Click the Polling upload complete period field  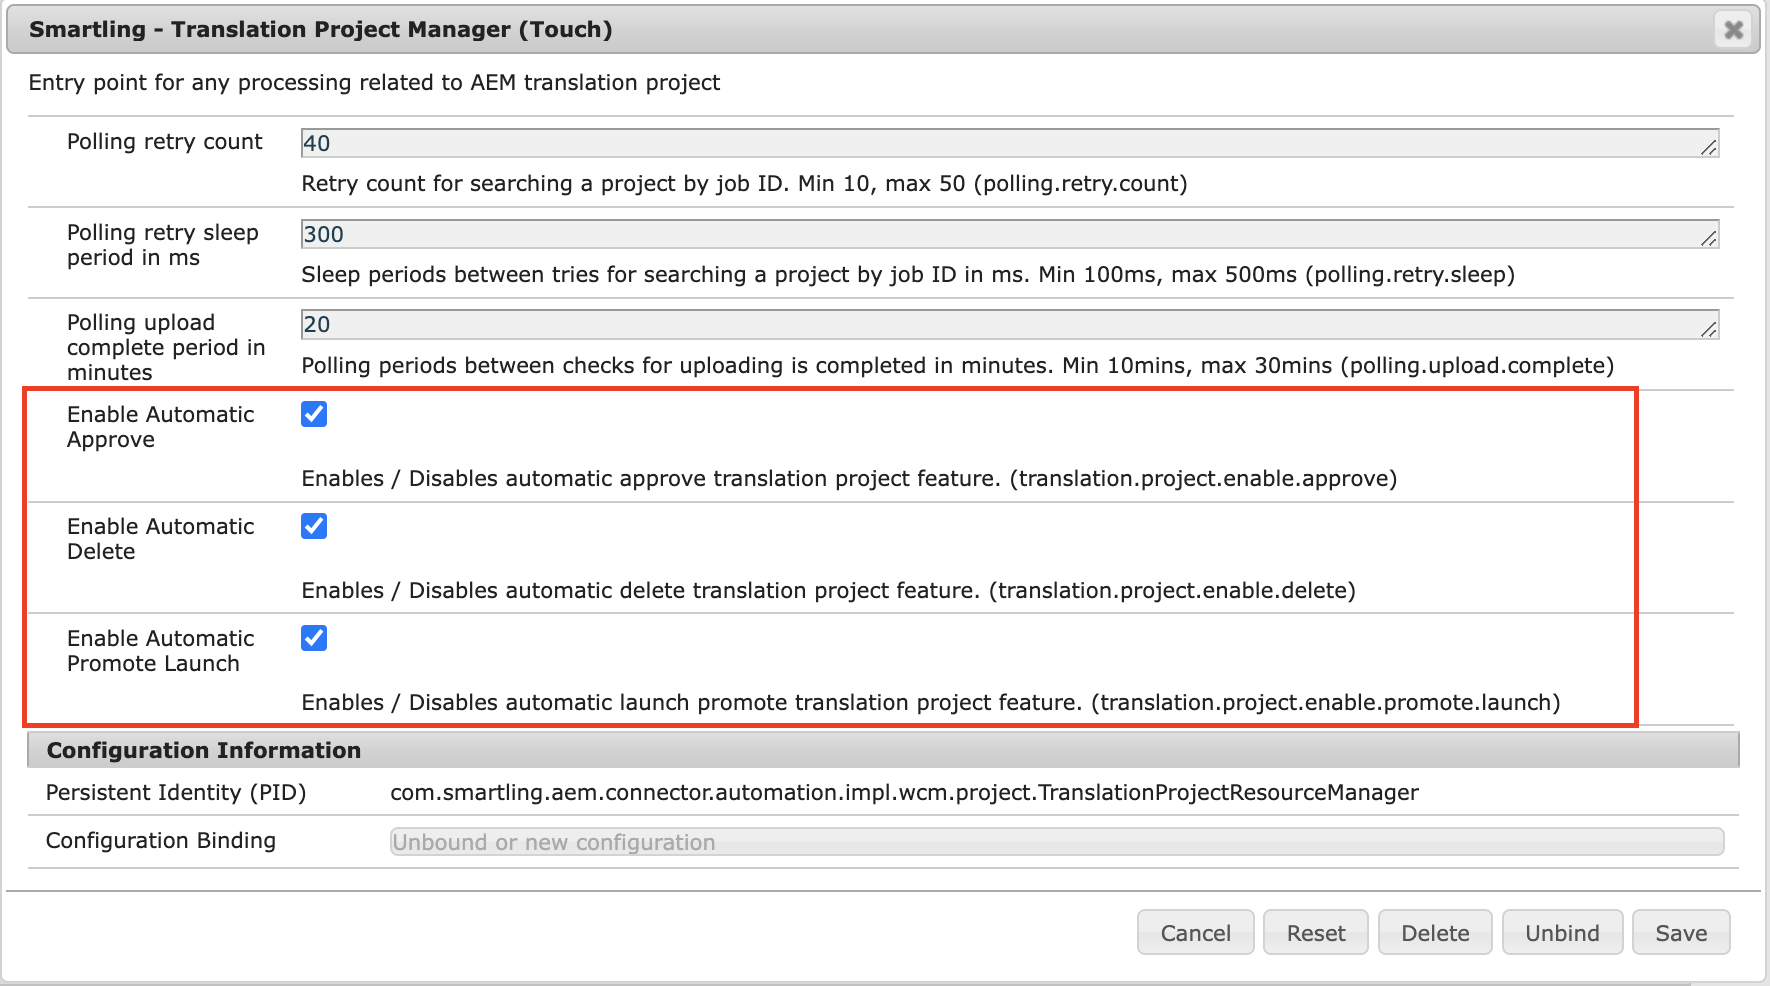click(1010, 324)
